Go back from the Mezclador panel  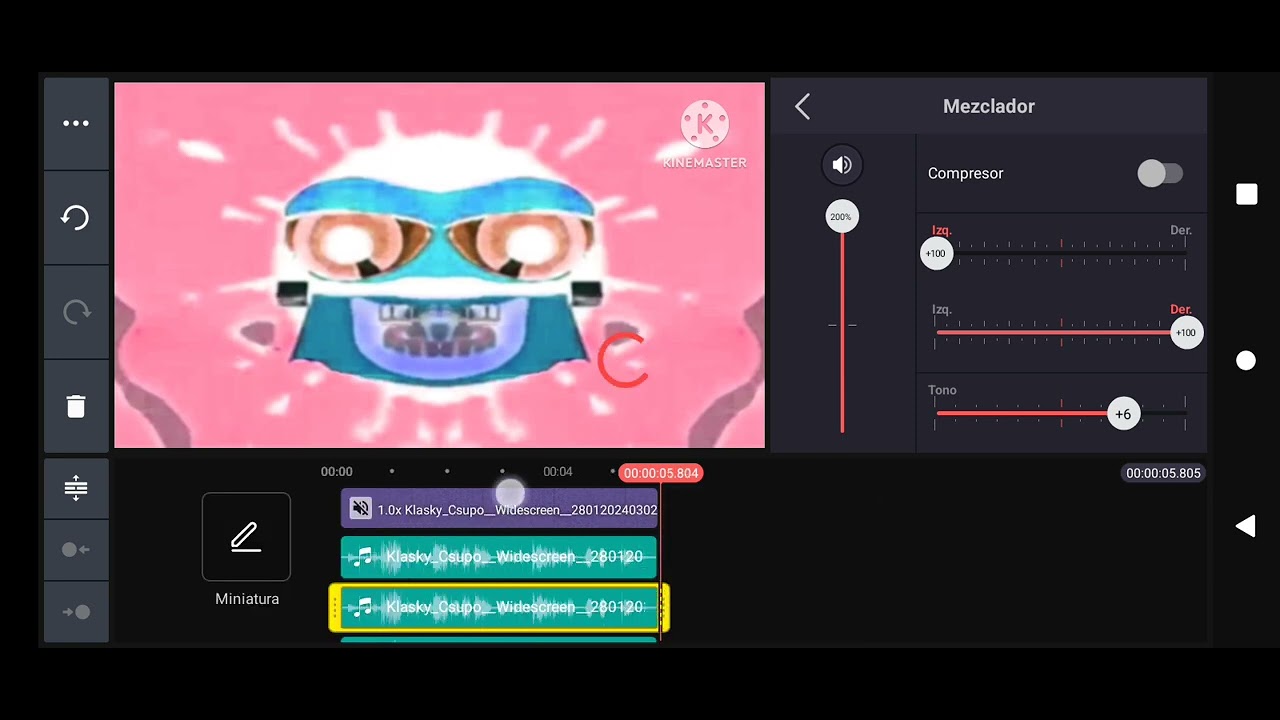[802, 106]
